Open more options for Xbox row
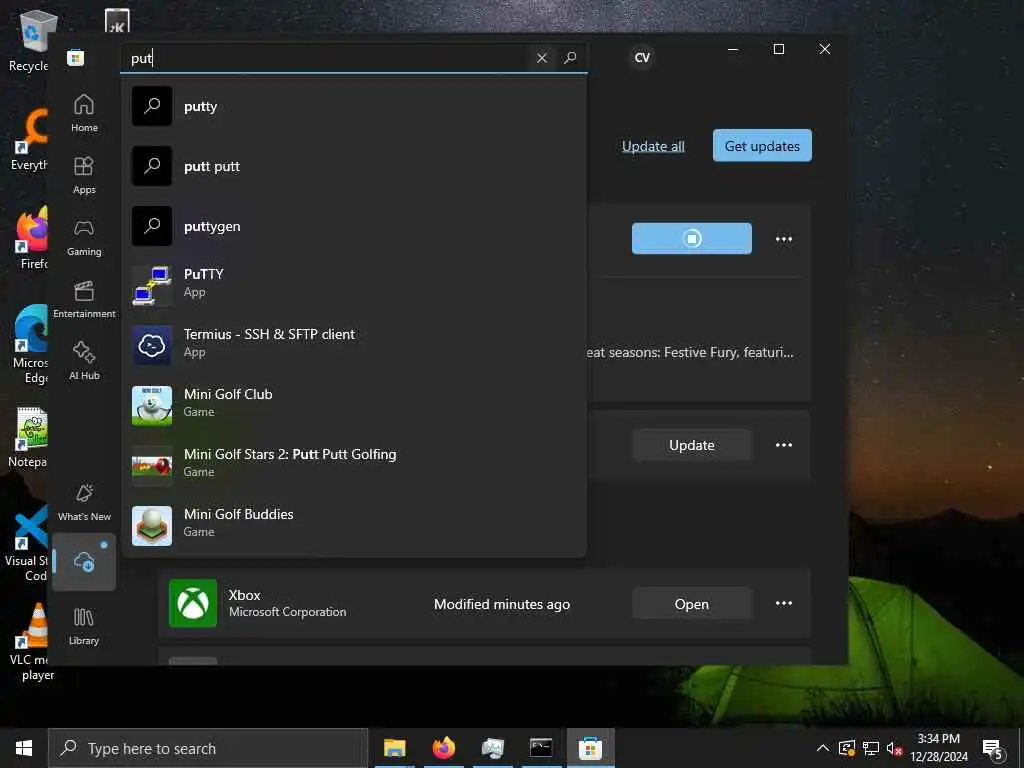 [x=784, y=603]
